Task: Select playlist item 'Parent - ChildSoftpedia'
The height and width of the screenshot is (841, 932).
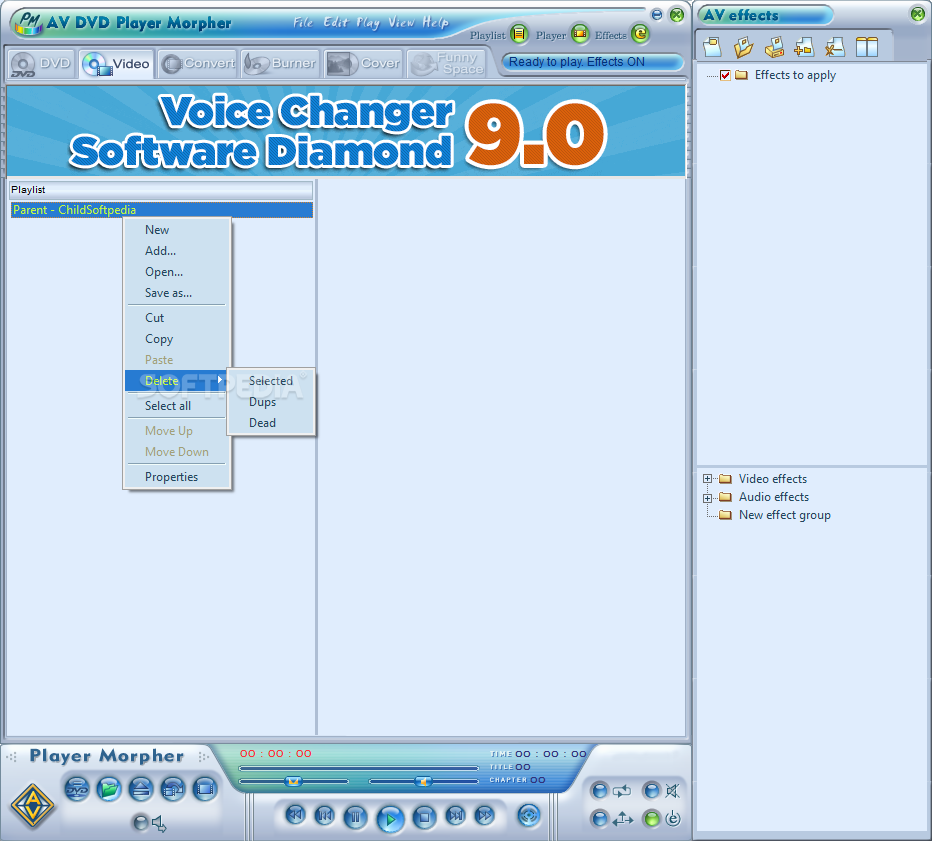Action: tap(162, 210)
